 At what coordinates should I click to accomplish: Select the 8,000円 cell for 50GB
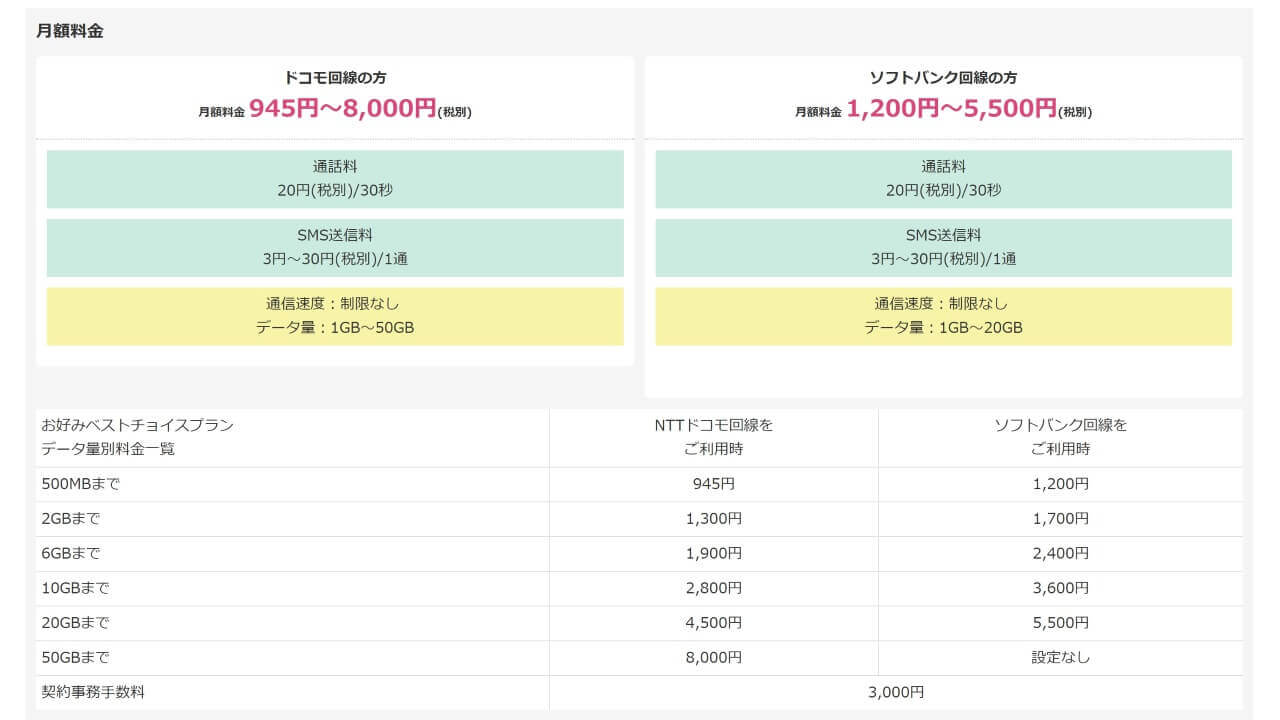tap(713, 658)
